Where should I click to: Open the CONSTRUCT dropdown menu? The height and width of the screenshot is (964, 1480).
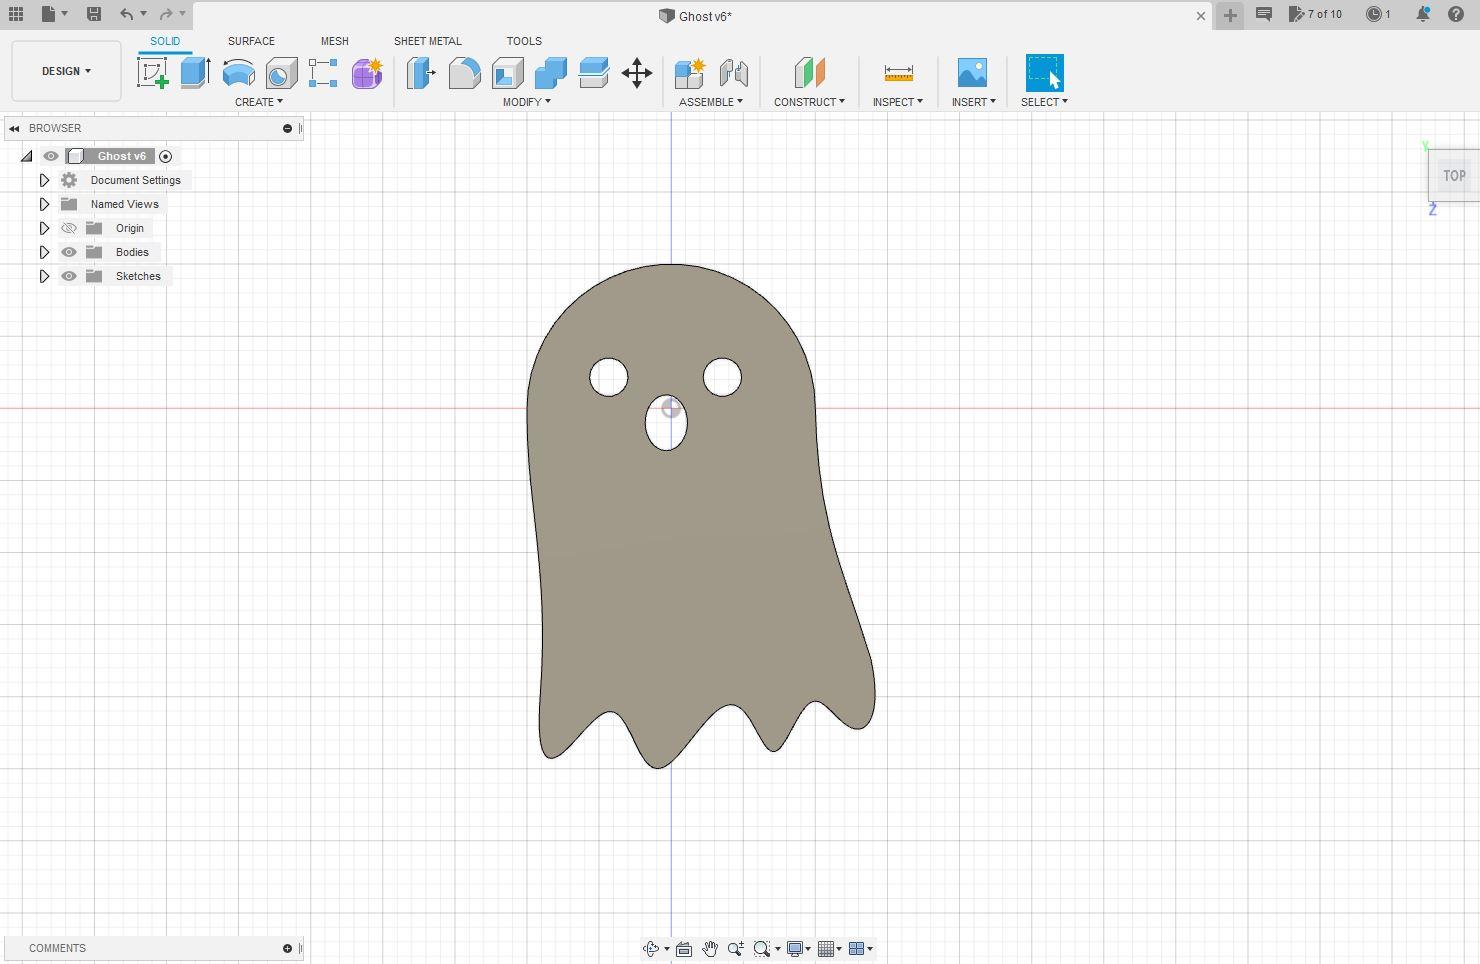pyautogui.click(x=809, y=101)
